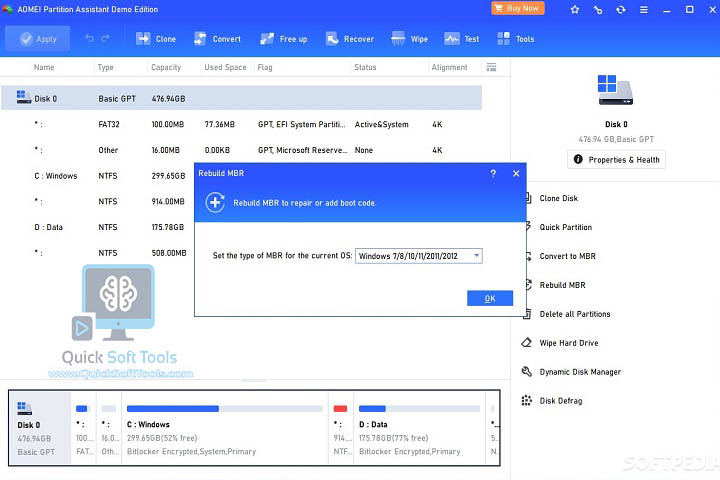Open the Clone tool
Viewport: 720px width, 480px height.
(x=156, y=39)
